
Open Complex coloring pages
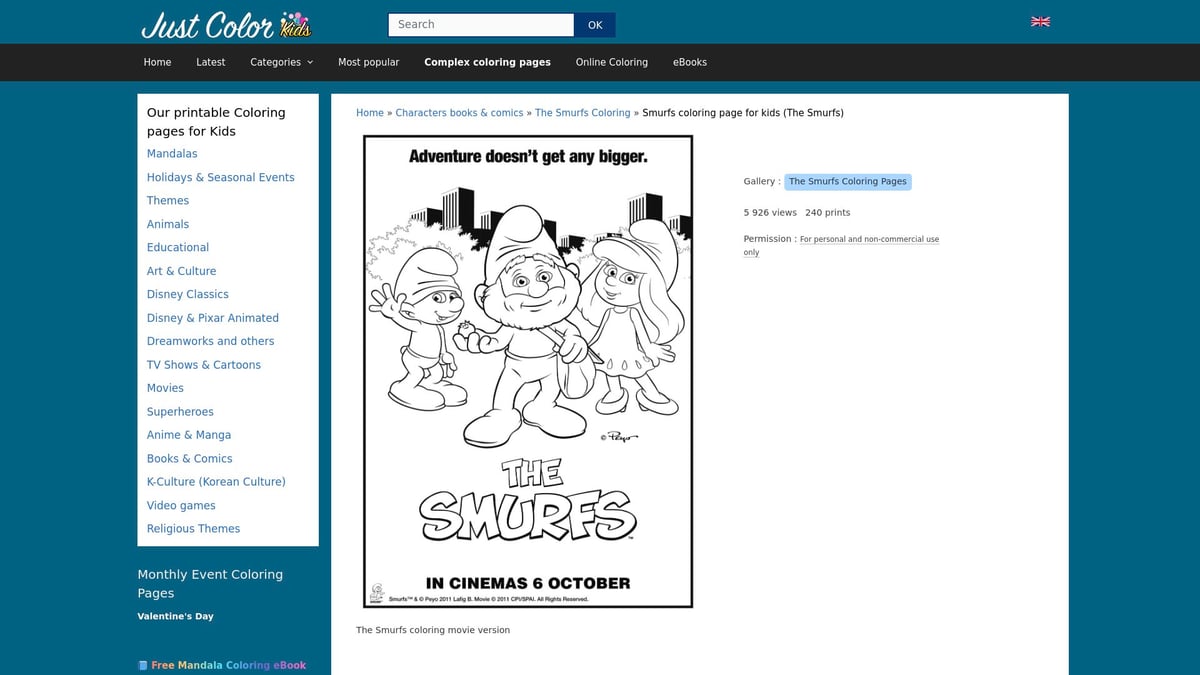click(x=487, y=62)
